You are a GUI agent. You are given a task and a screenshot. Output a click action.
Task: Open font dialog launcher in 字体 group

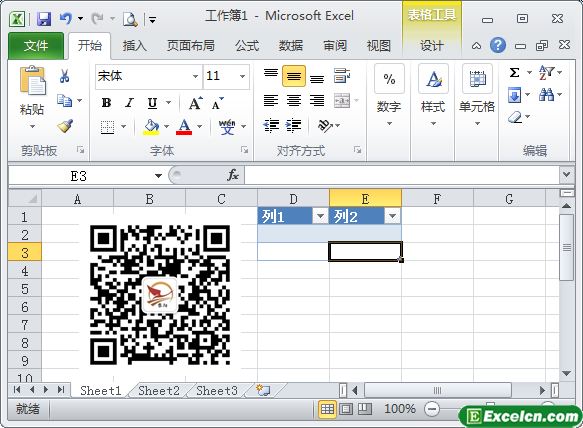(x=244, y=150)
